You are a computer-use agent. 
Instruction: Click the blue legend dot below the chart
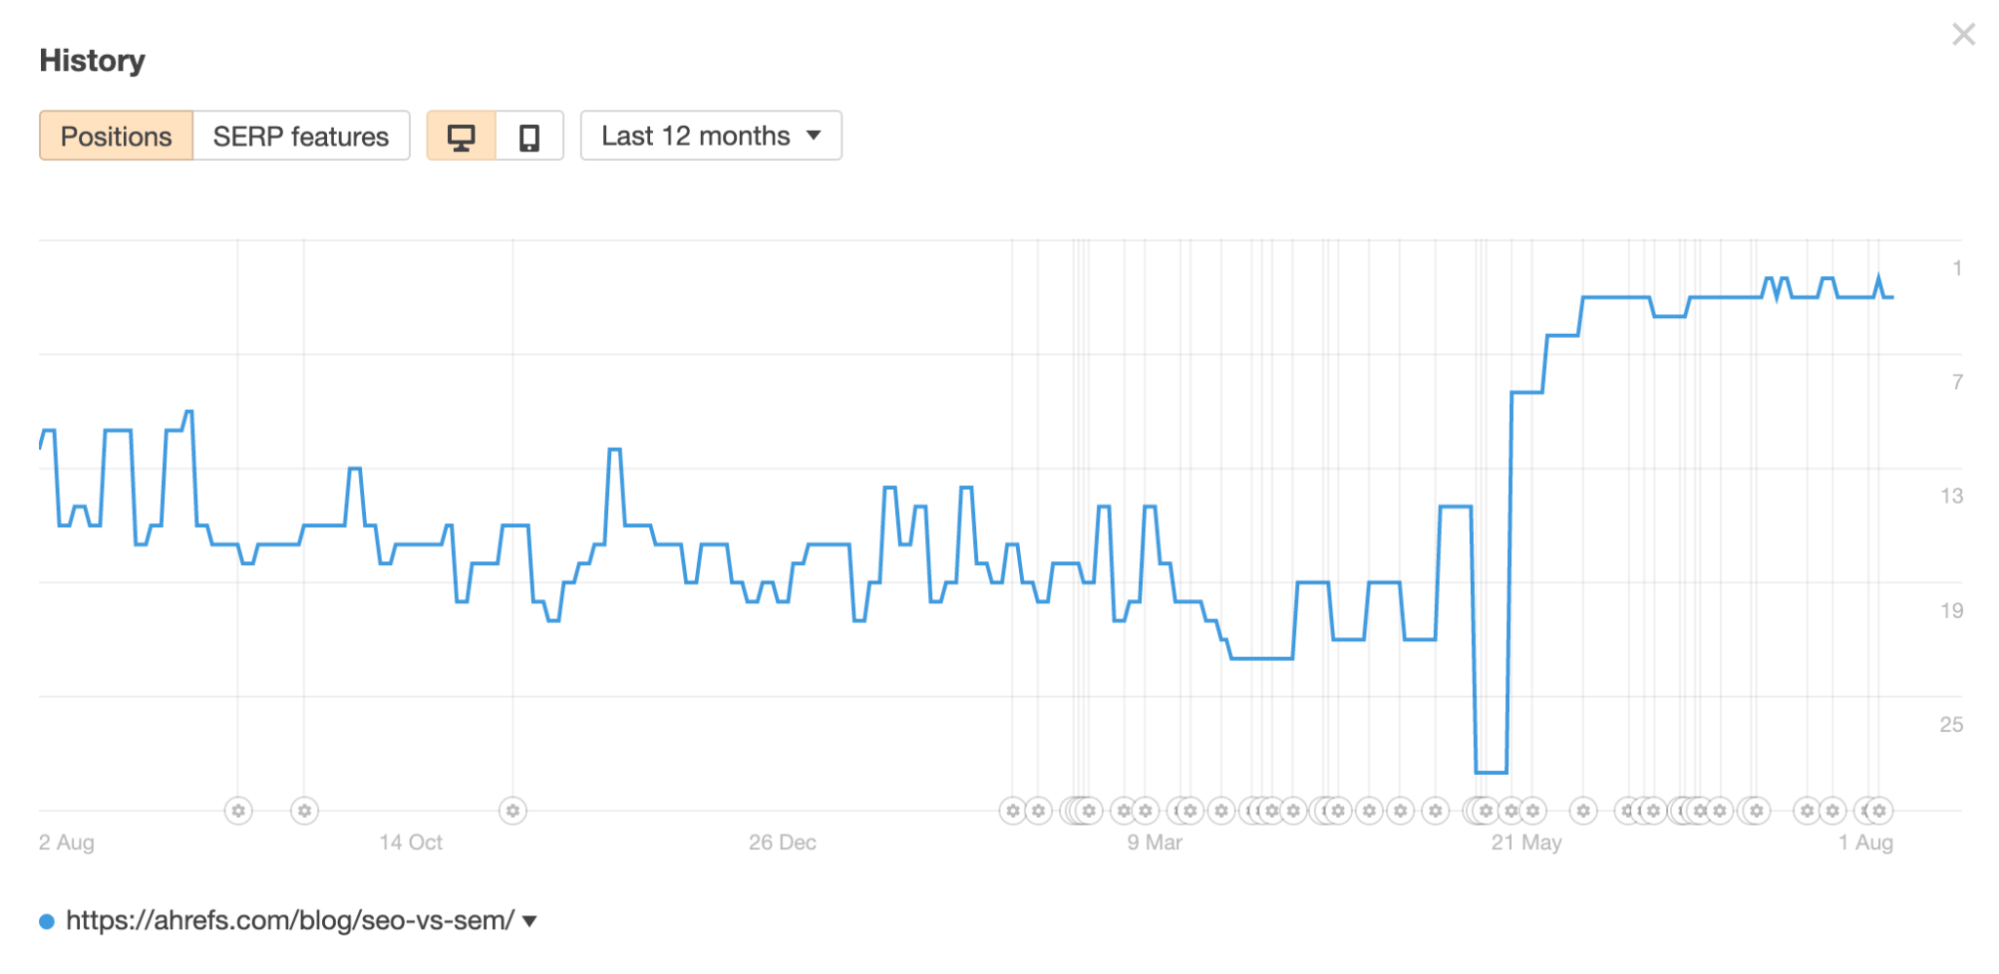[45, 919]
